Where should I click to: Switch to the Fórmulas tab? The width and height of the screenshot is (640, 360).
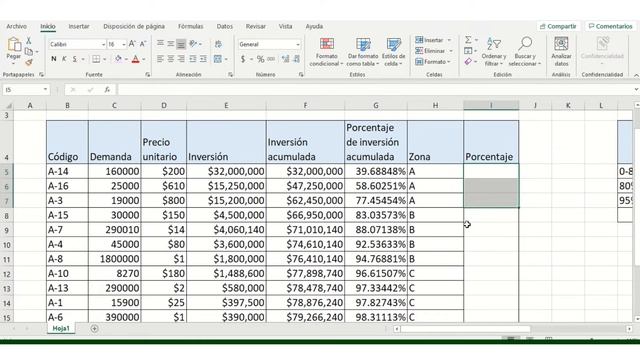tap(191, 26)
